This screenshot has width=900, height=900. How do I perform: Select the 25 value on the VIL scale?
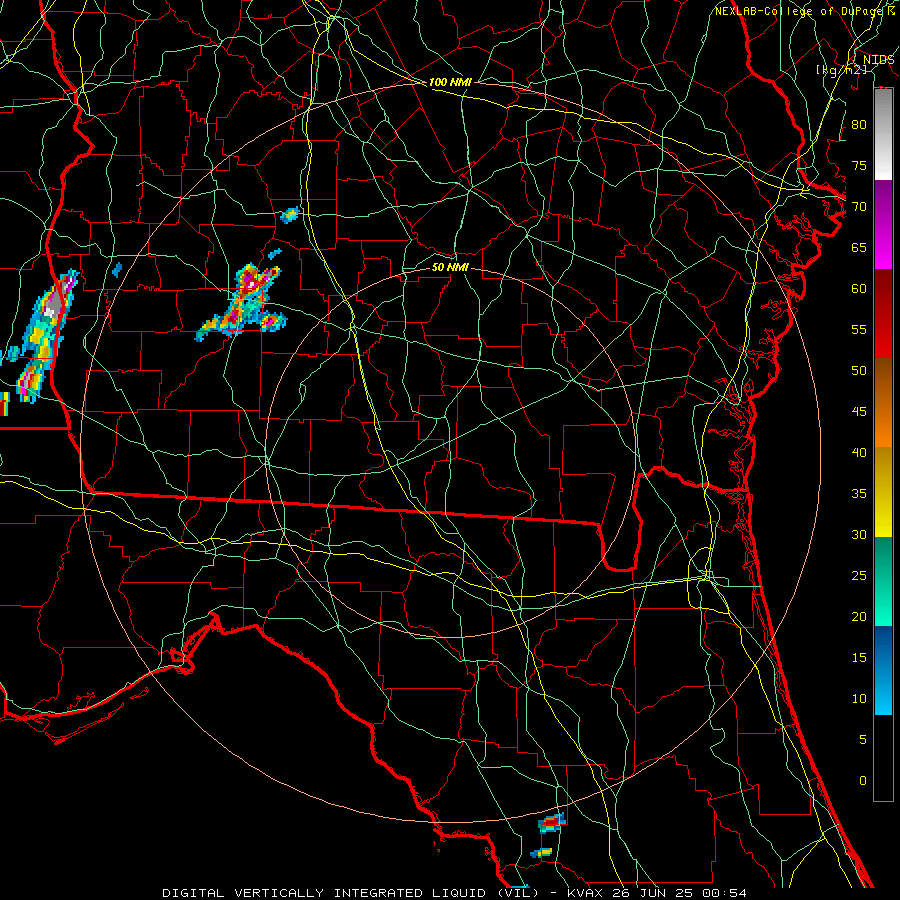click(859, 576)
